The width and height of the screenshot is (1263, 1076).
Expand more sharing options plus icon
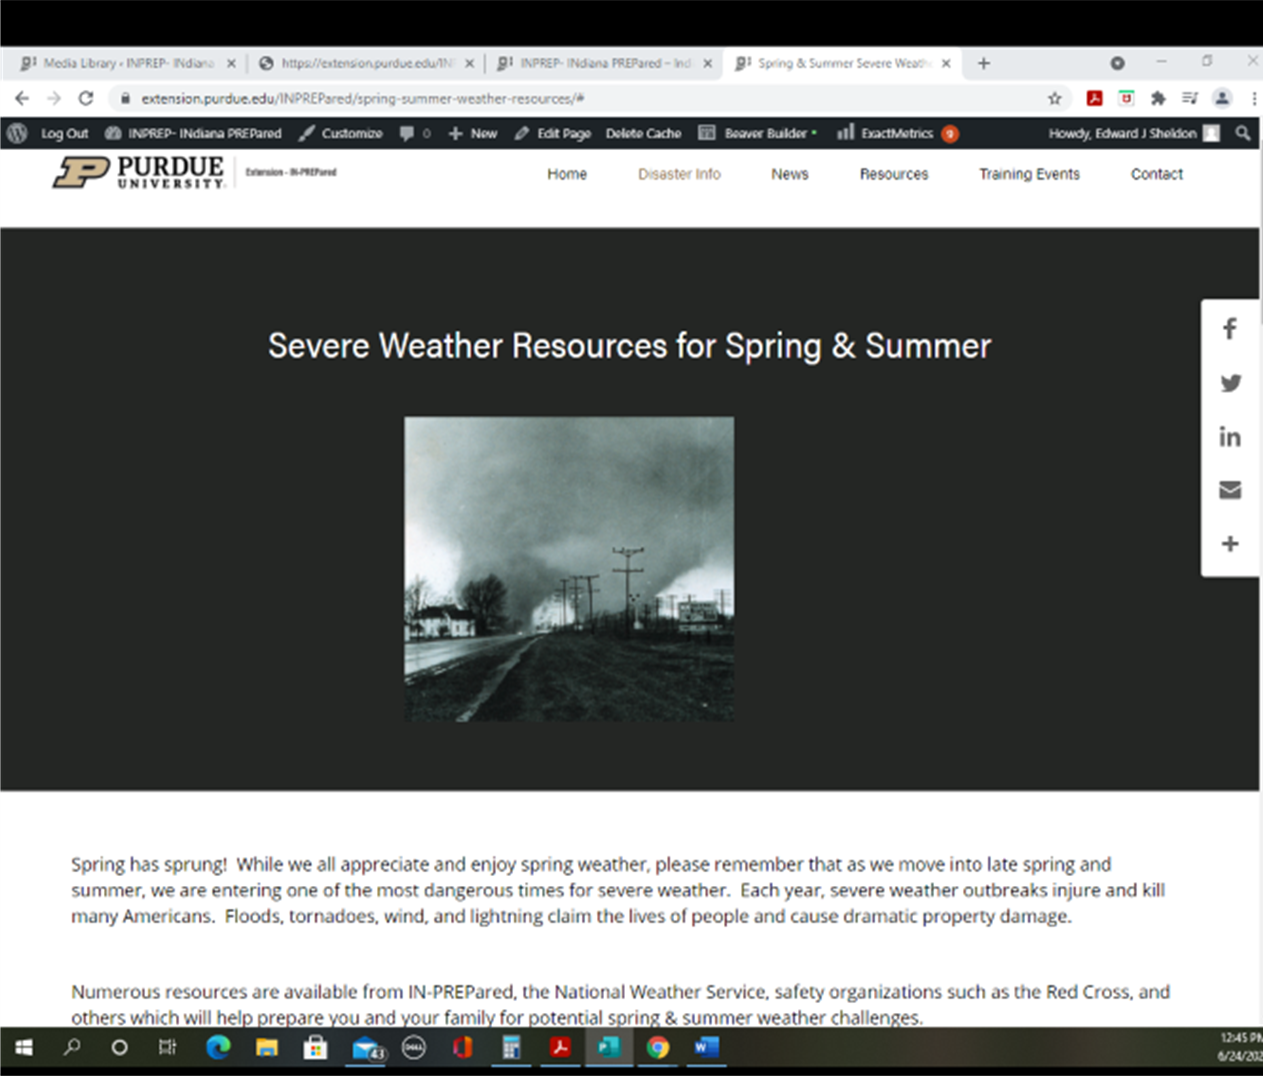(1230, 544)
